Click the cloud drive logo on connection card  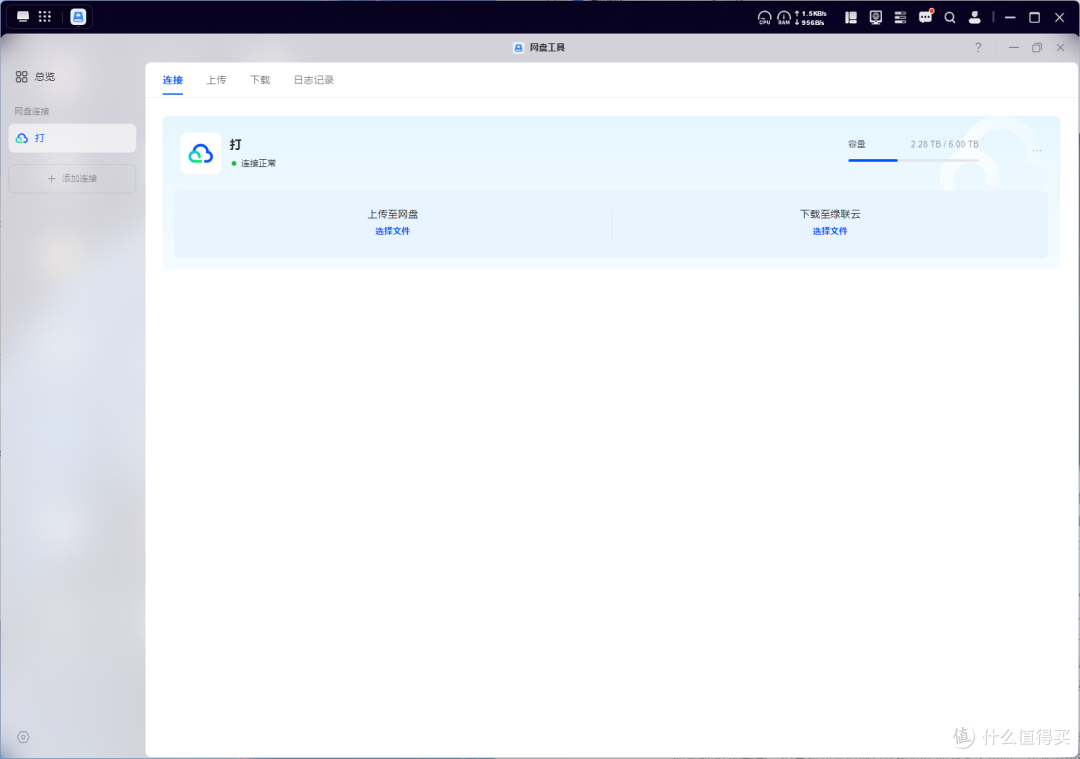[x=200, y=153]
